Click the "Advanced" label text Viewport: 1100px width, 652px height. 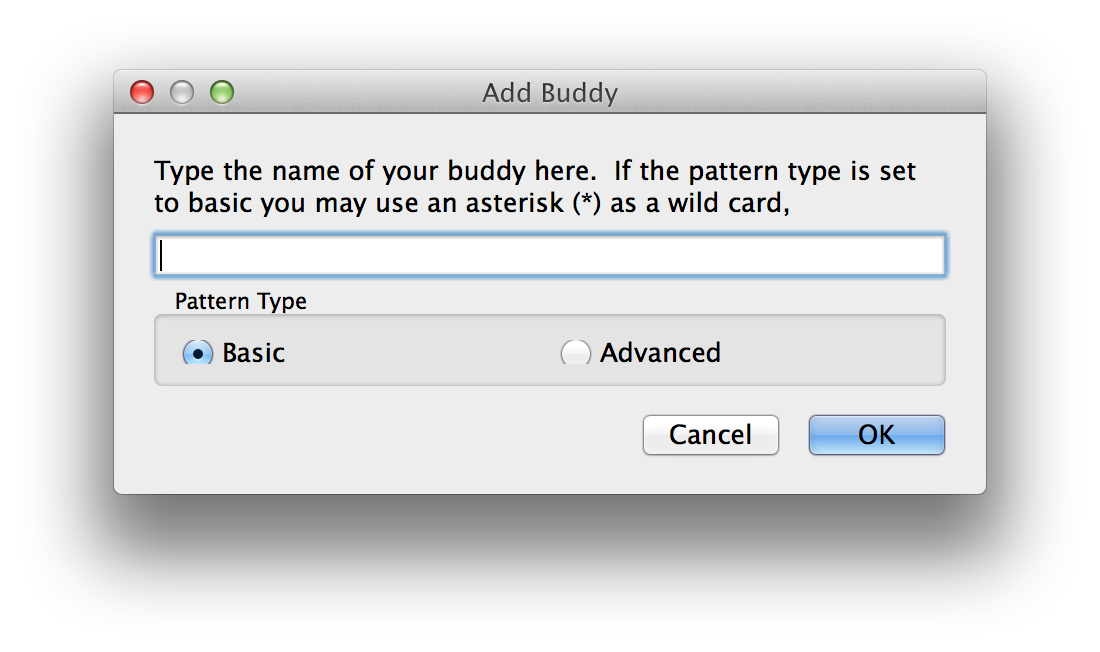click(x=660, y=353)
